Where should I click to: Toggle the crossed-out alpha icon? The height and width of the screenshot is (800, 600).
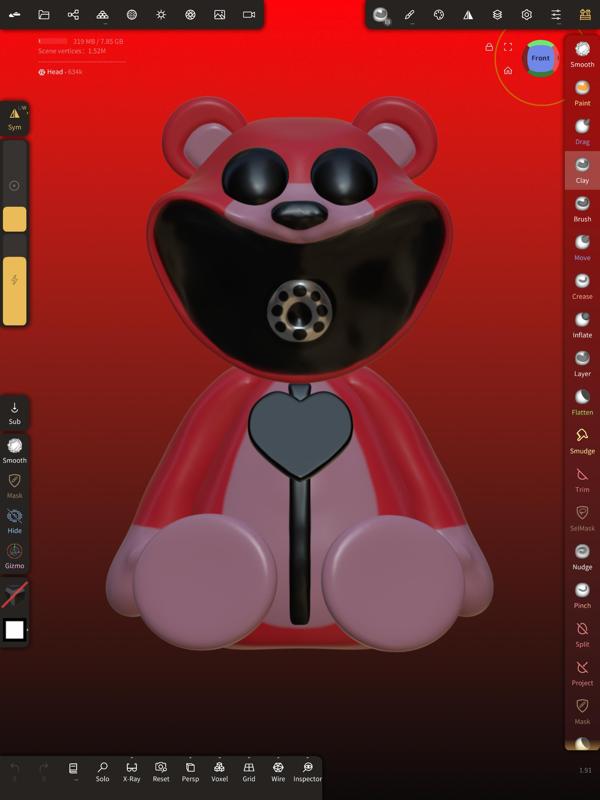pos(14,595)
